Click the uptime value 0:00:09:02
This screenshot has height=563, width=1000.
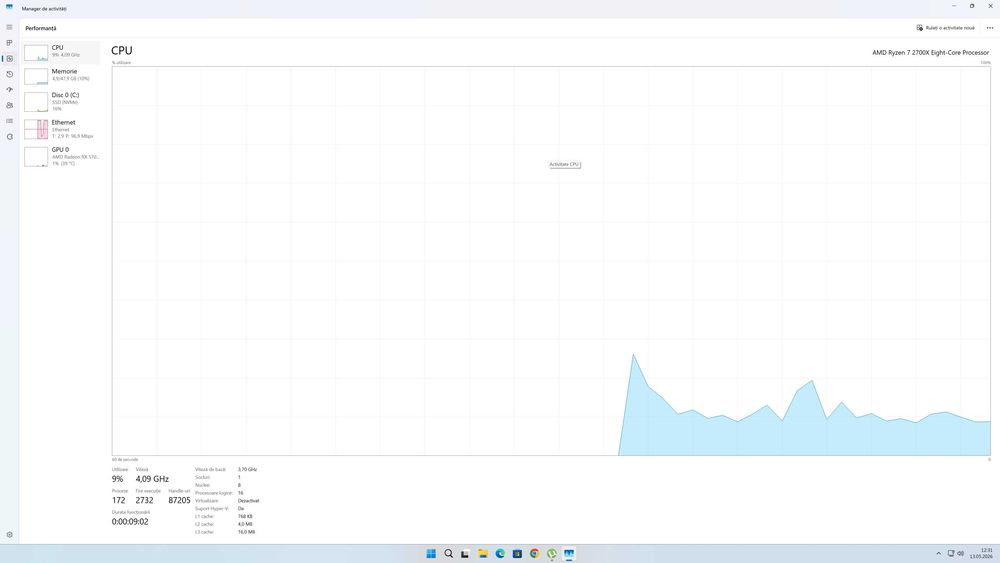point(130,522)
